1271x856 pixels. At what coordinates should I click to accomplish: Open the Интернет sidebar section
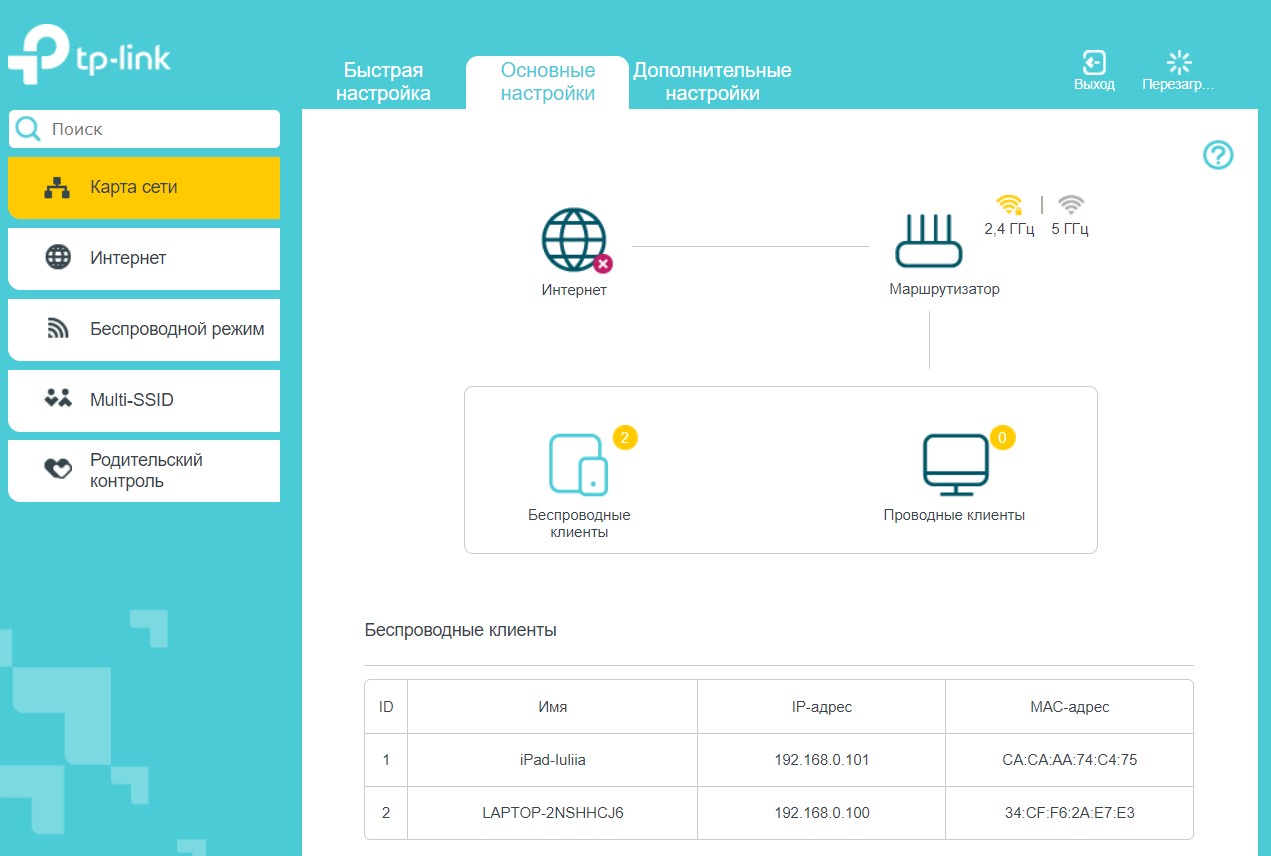coord(144,258)
